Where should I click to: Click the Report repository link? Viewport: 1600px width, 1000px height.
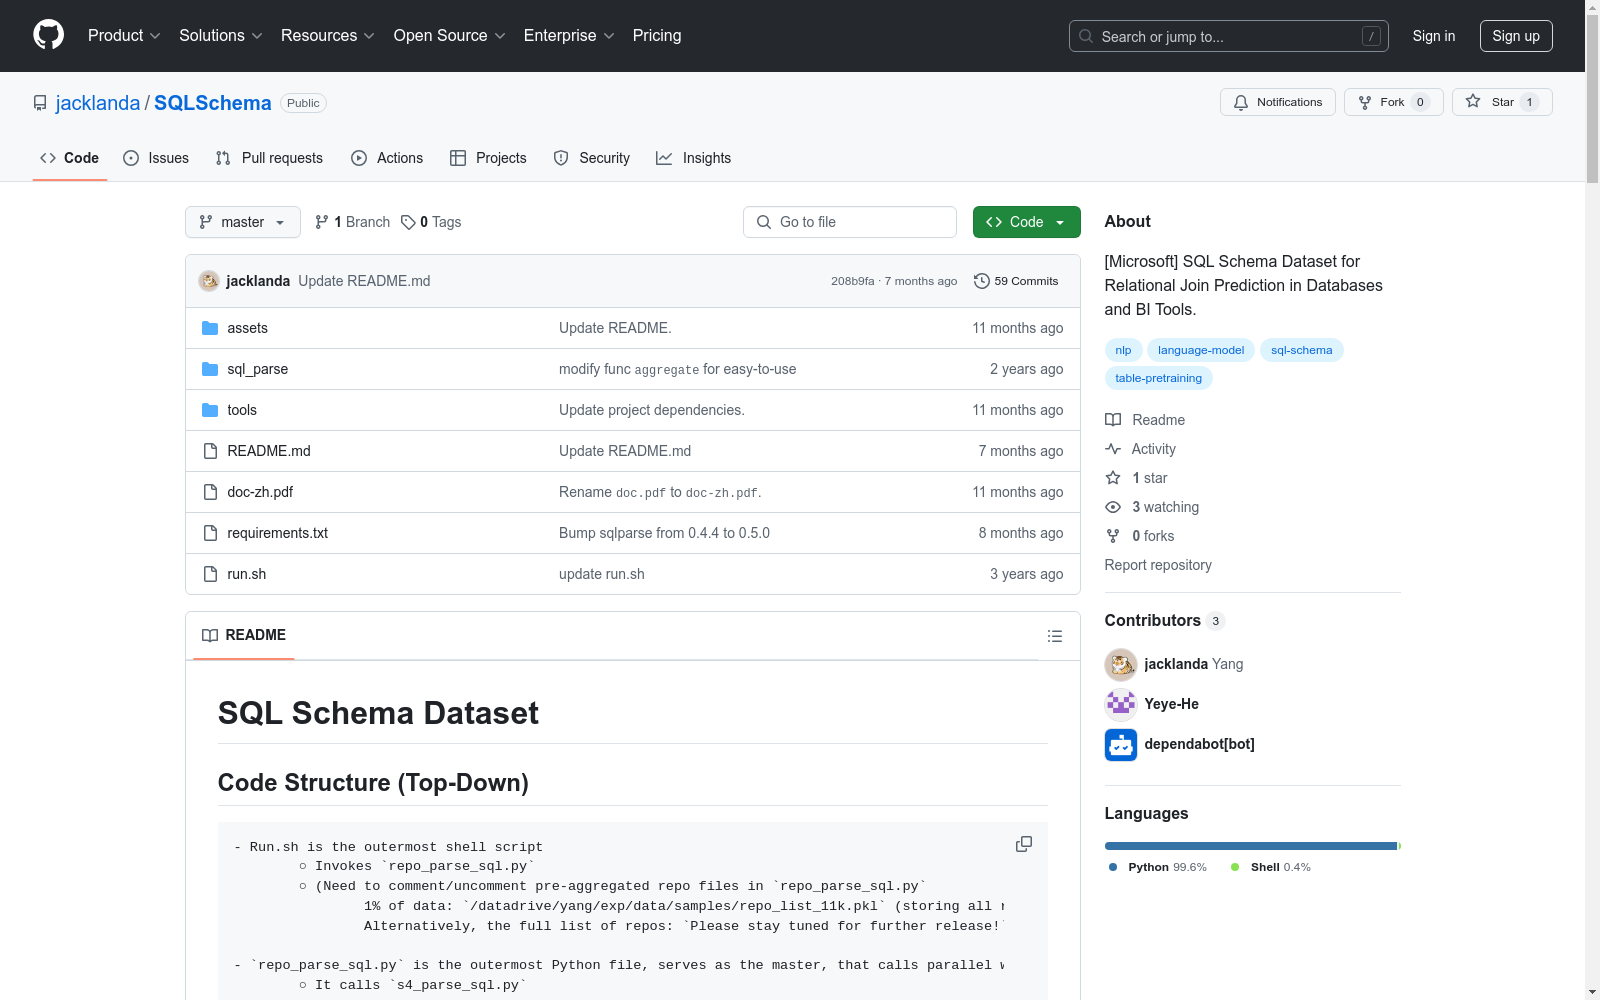pos(1158,565)
